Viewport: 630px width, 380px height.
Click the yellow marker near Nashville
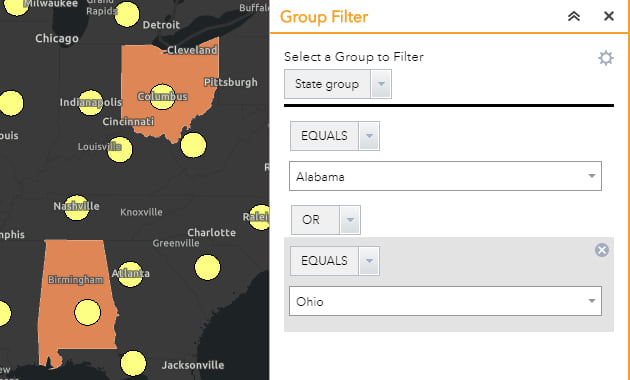[x=76, y=207]
